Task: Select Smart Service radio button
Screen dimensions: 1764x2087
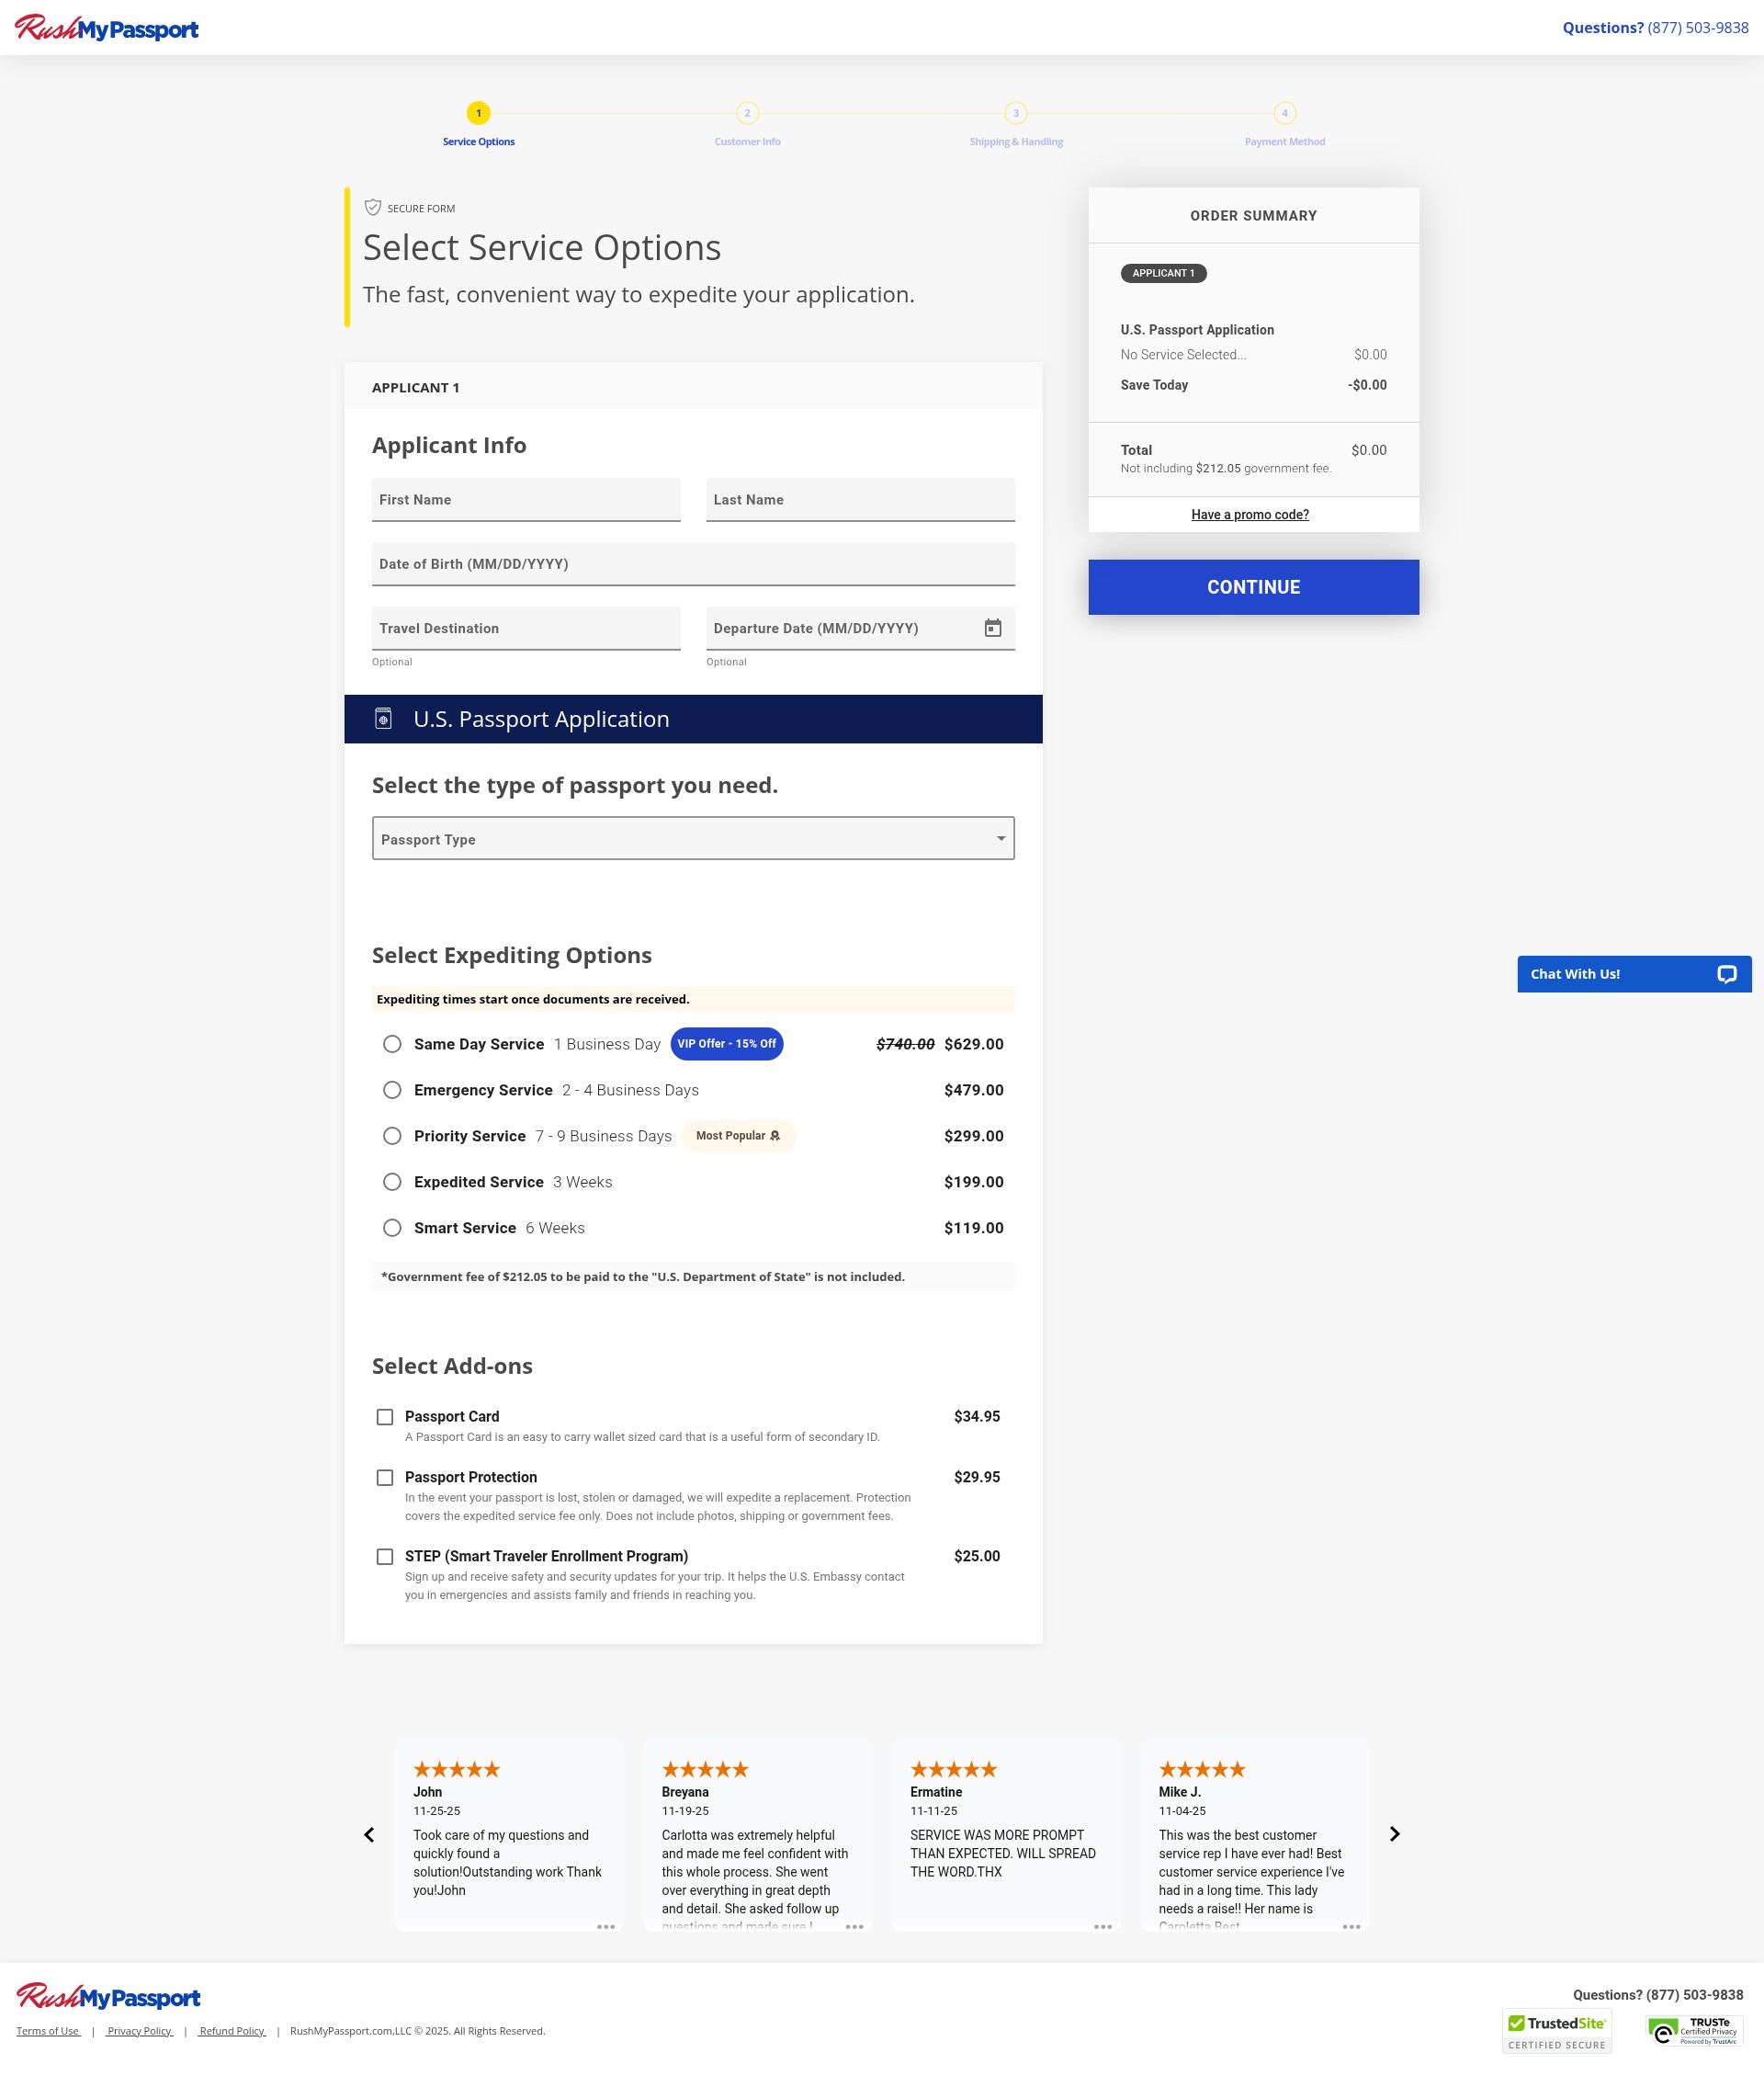Action: (x=392, y=1228)
